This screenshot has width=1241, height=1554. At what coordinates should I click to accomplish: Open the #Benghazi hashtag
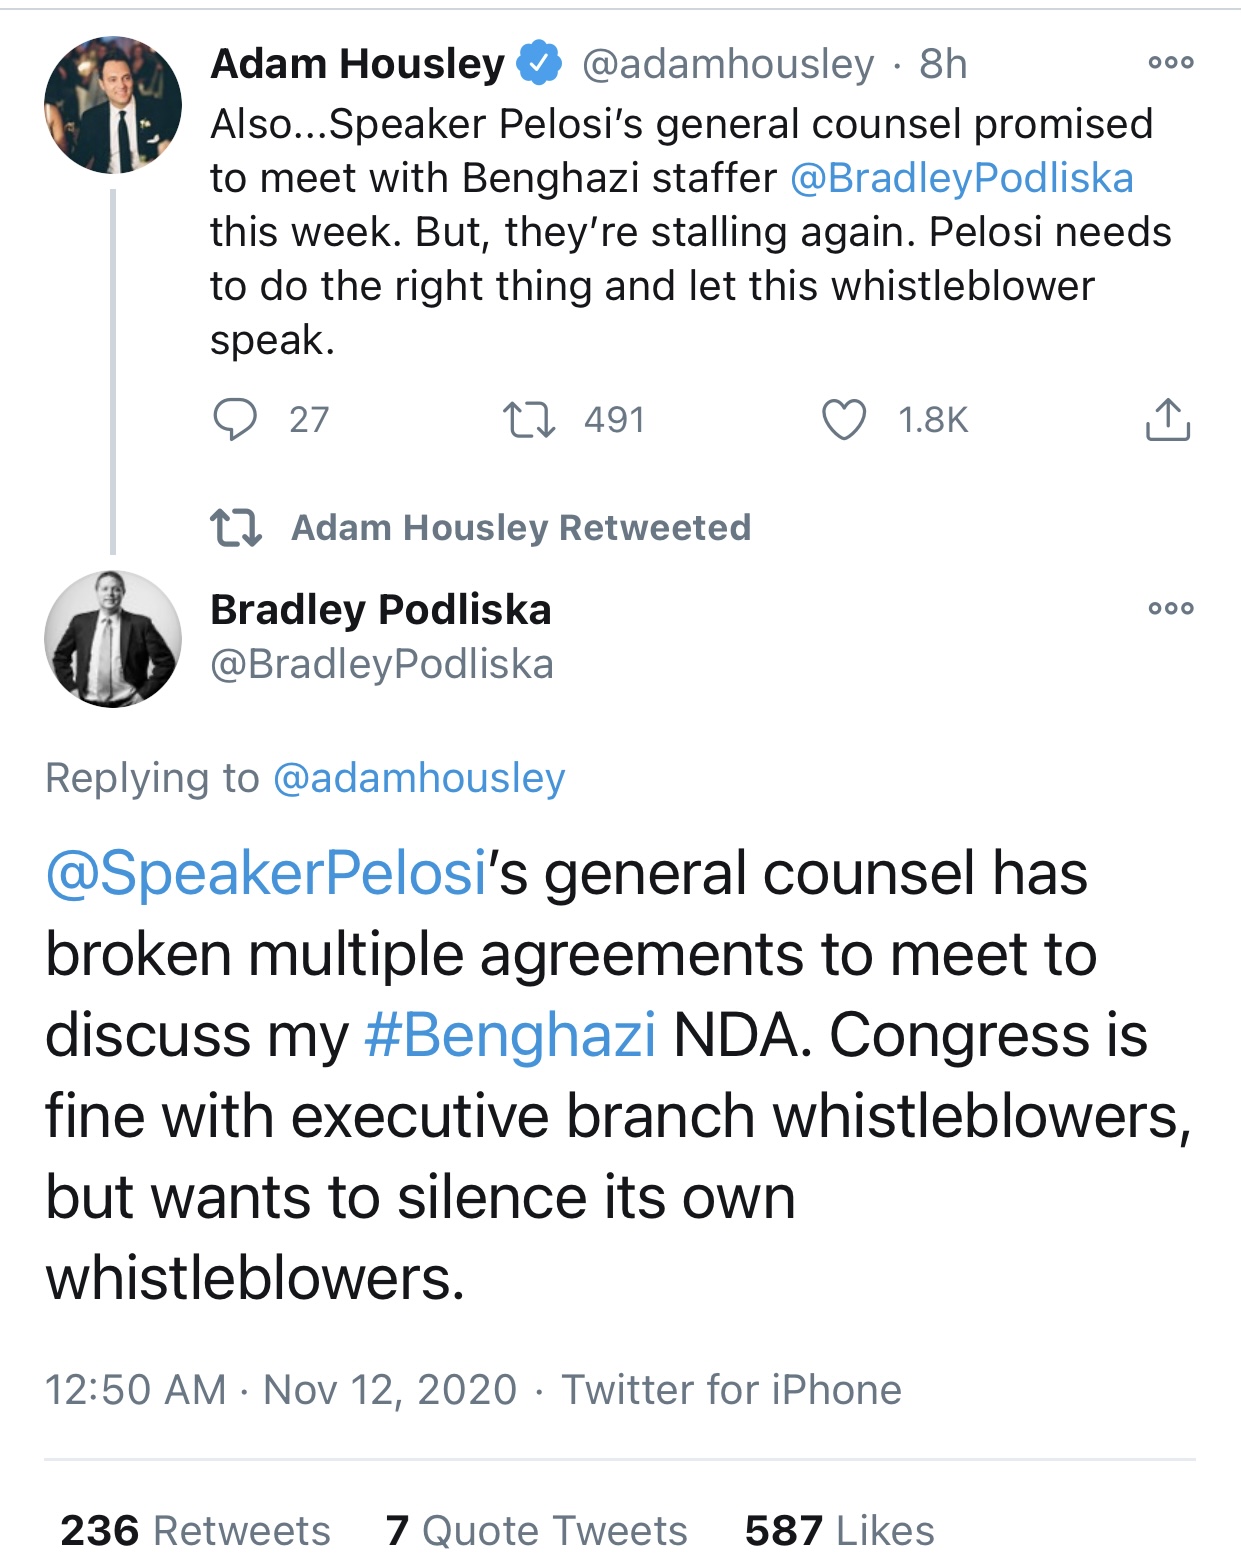coord(510,1034)
